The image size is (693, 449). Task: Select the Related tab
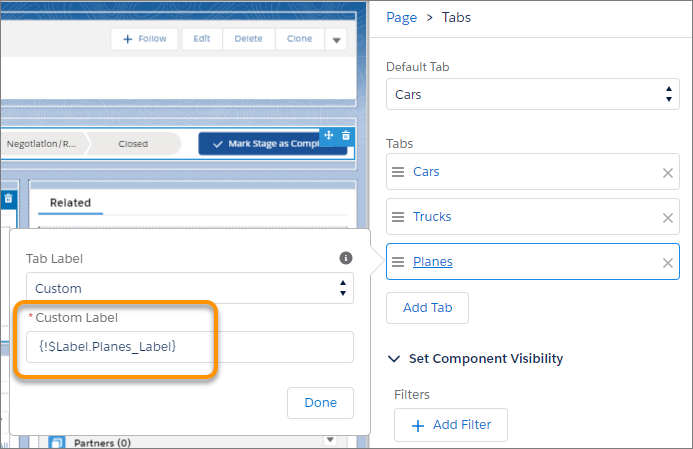point(70,203)
